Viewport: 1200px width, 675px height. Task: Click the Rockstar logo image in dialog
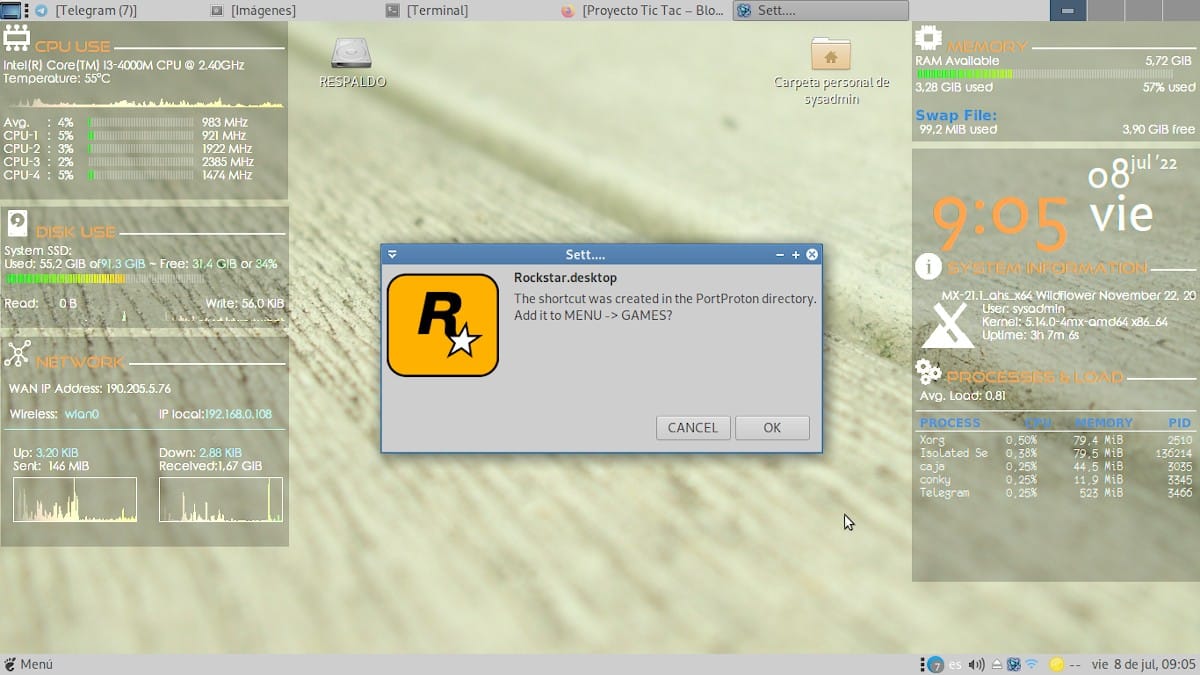click(x=442, y=325)
